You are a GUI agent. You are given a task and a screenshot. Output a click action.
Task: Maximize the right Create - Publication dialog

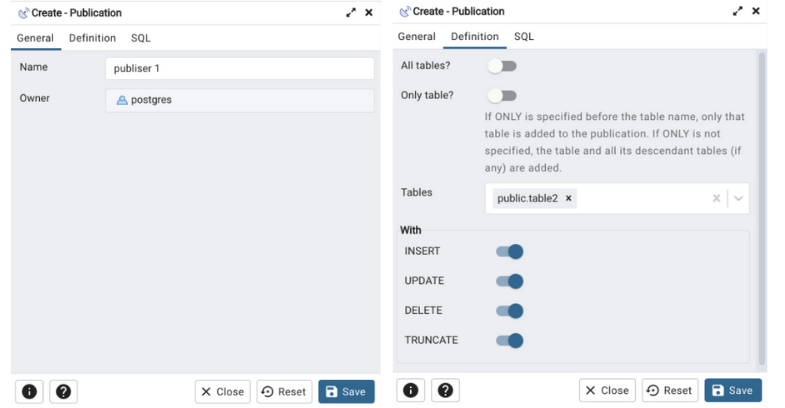(x=738, y=11)
